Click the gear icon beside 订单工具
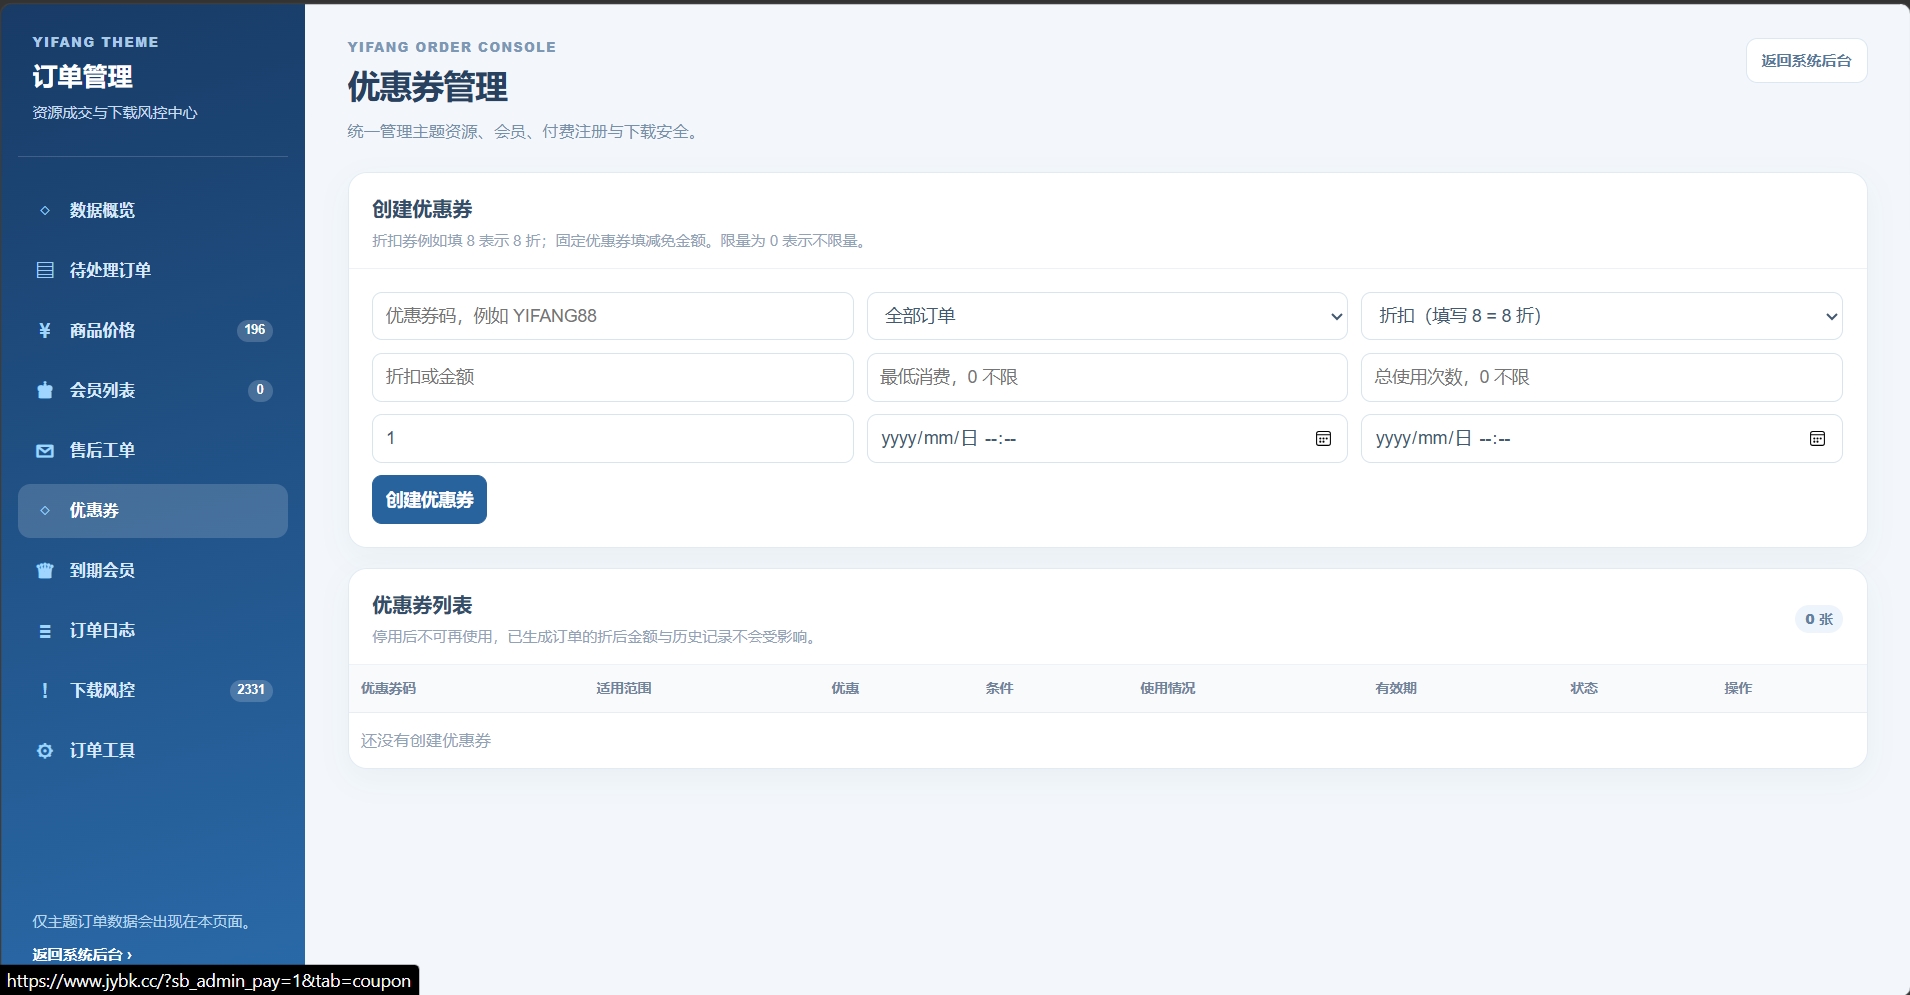 click(45, 750)
